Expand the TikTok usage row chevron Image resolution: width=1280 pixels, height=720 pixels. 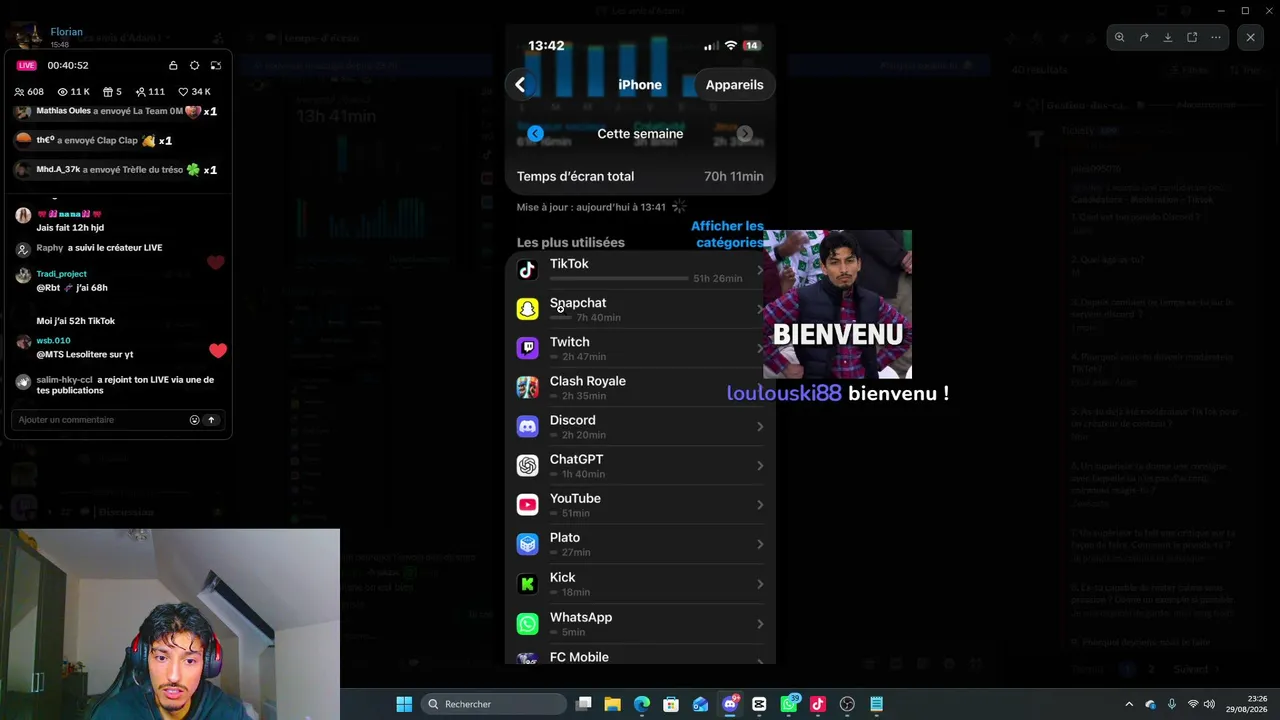pyautogui.click(x=760, y=270)
